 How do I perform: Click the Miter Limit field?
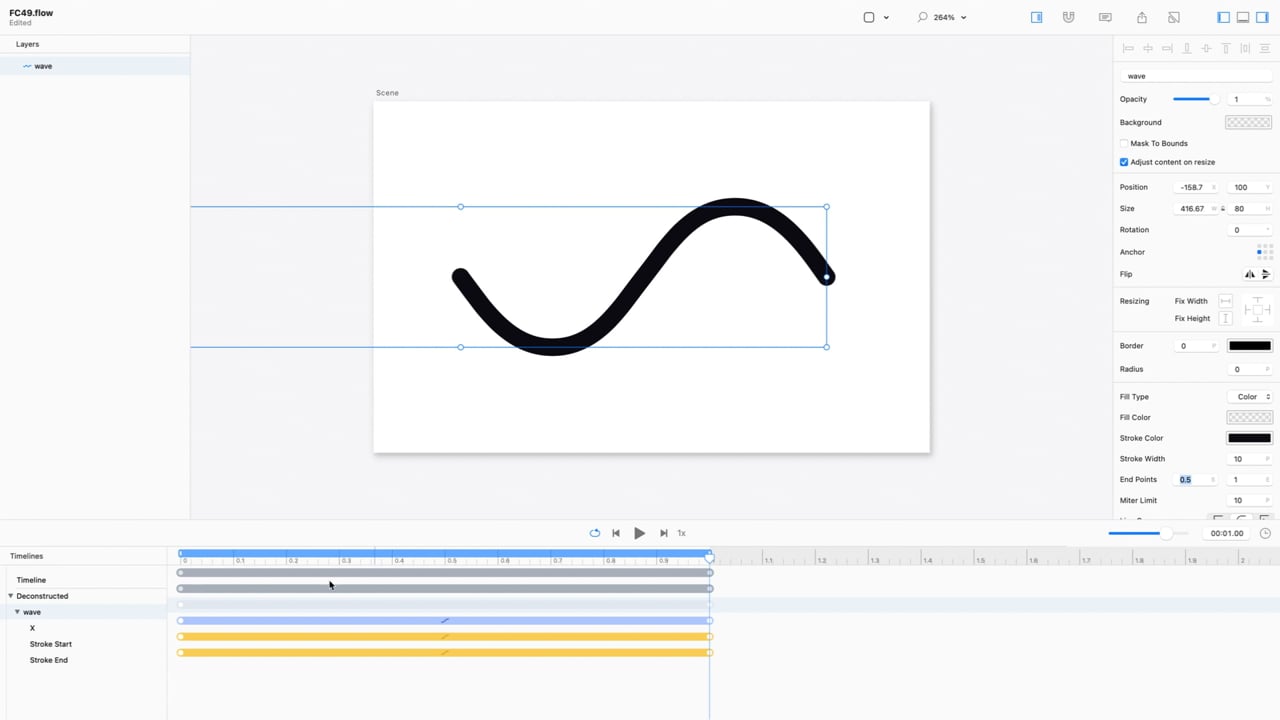pyautogui.click(x=1249, y=500)
